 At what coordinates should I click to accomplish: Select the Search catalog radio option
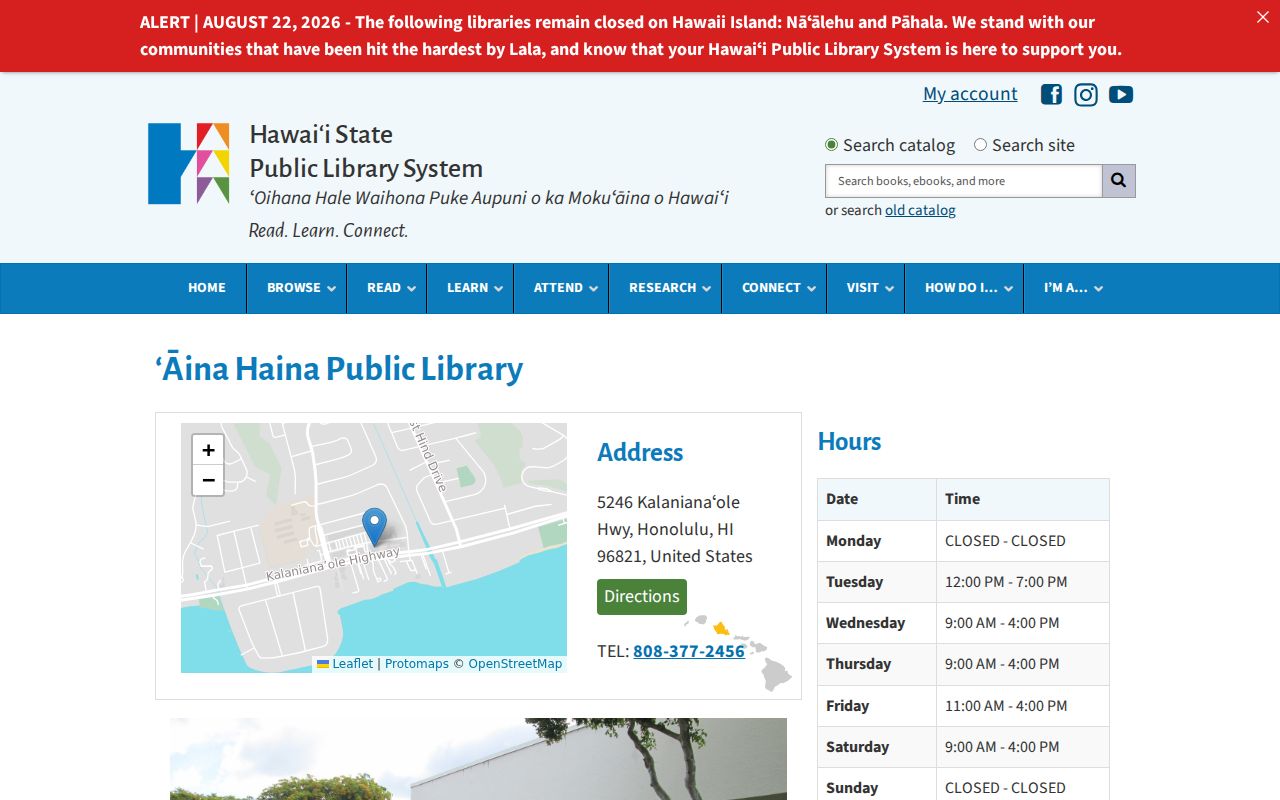click(831, 145)
